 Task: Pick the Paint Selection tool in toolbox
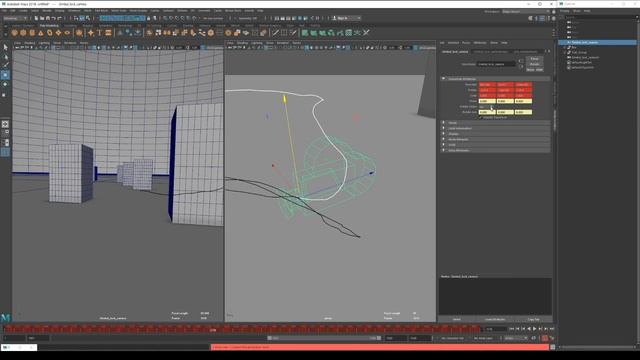(x=5, y=66)
